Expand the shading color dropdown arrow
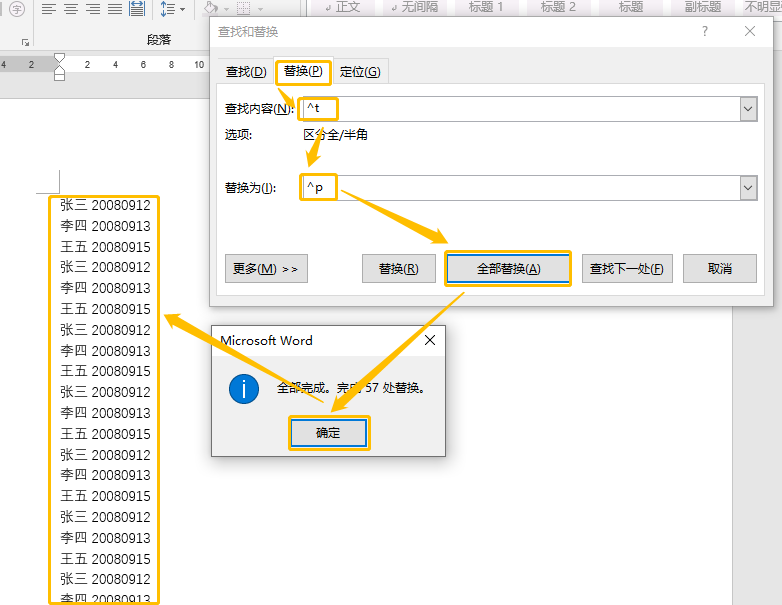Viewport: 782px width, 605px height. [x=226, y=9]
